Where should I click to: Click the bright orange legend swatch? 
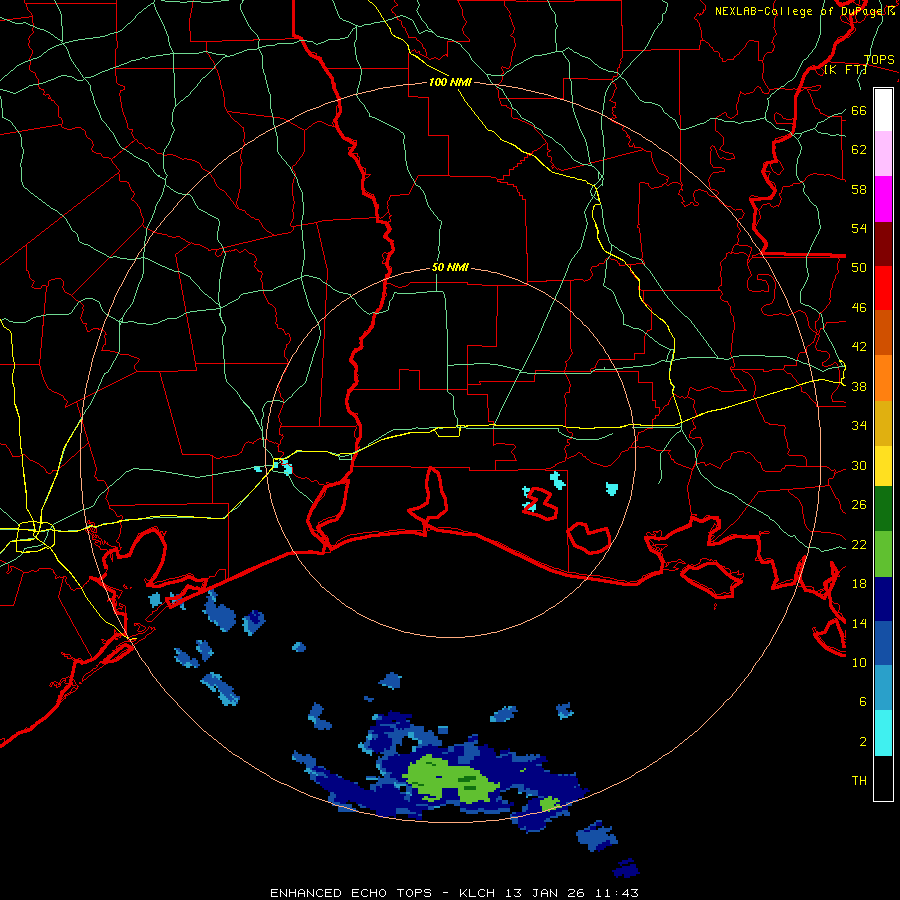click(x=883, y=378)
